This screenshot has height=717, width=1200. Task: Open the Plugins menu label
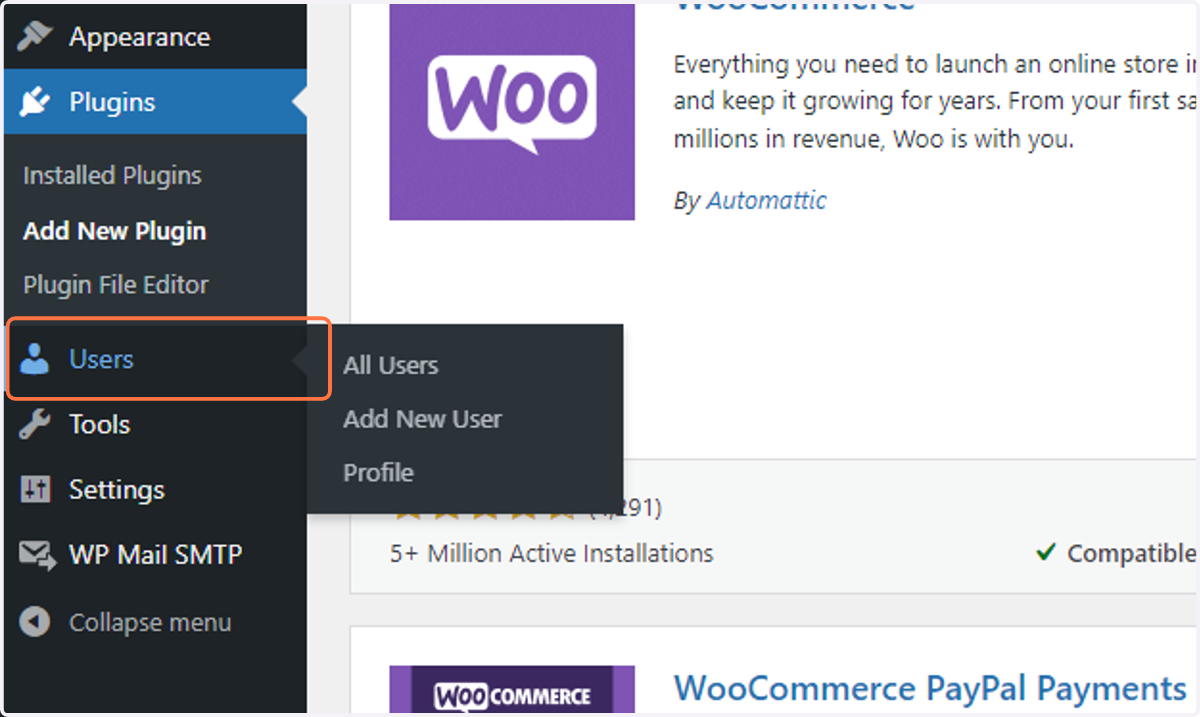(x=112, y=102)
